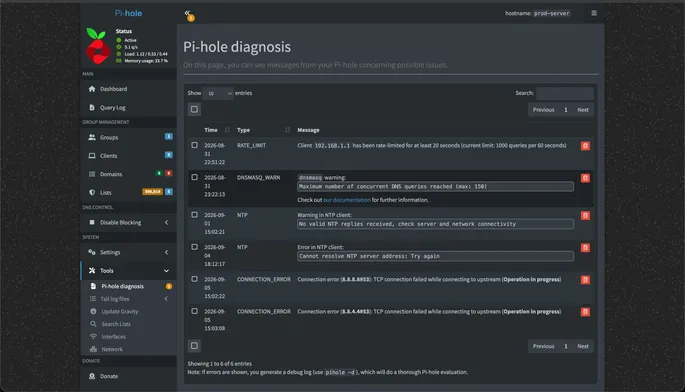The width and height of the screenshot is (685, 392).
Task: Click the Pi-hole title text in header
Action: click(128, 13)
